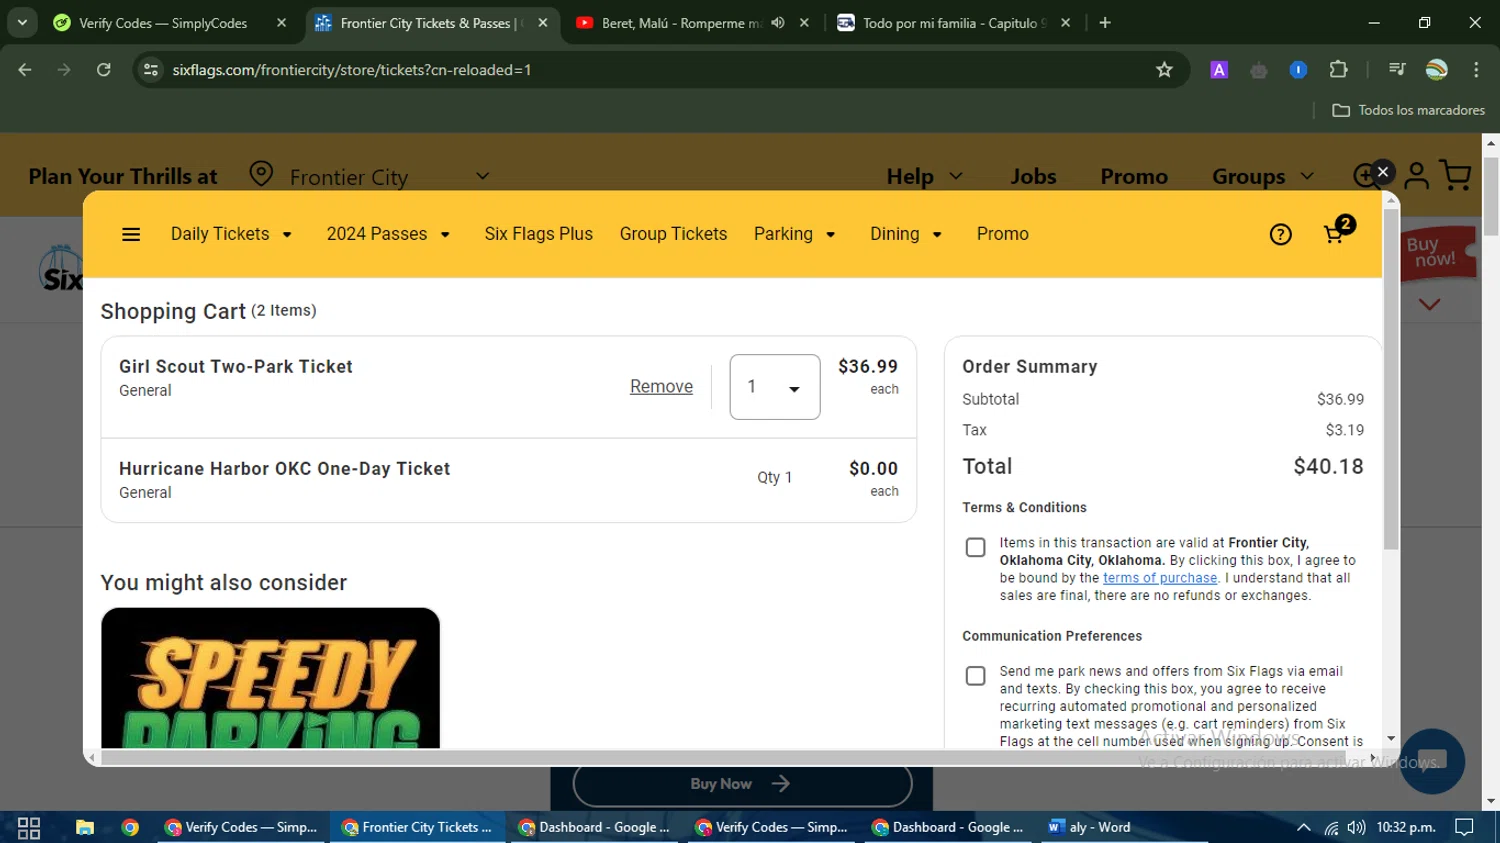
Task: Close the Frontier City Tickets tab
Action: tap(543, 23)
